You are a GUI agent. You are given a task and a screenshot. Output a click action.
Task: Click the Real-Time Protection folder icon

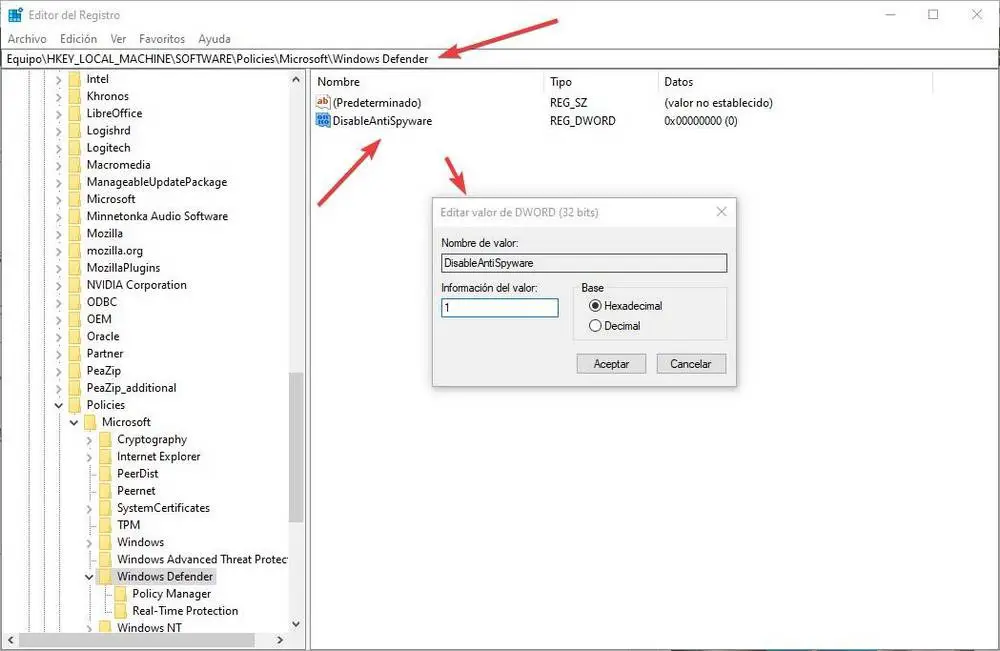tap(121, 611)
